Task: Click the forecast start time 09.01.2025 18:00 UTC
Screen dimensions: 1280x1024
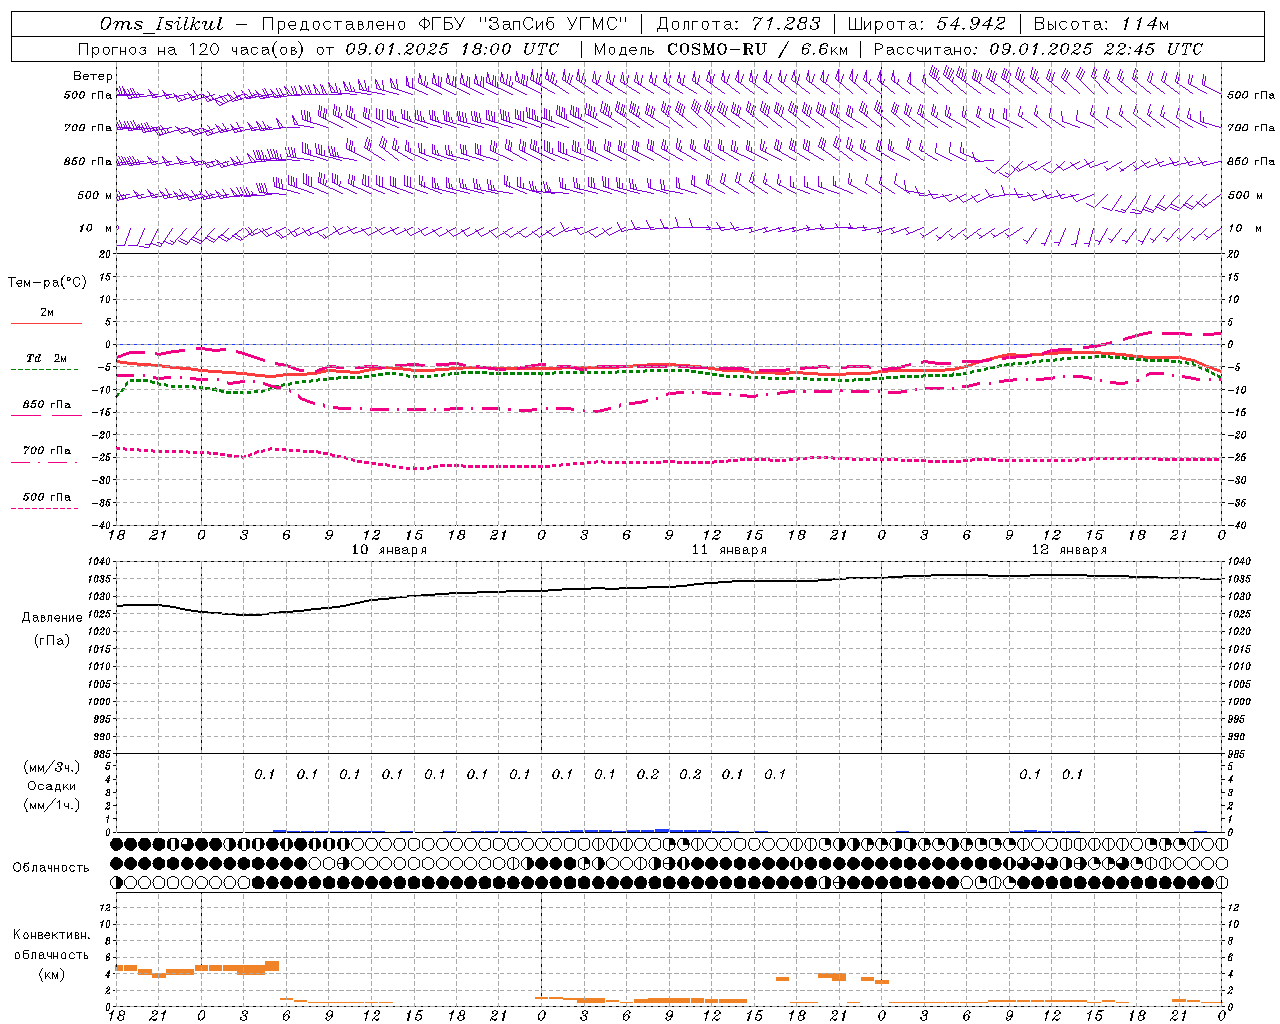Action: 452,49
